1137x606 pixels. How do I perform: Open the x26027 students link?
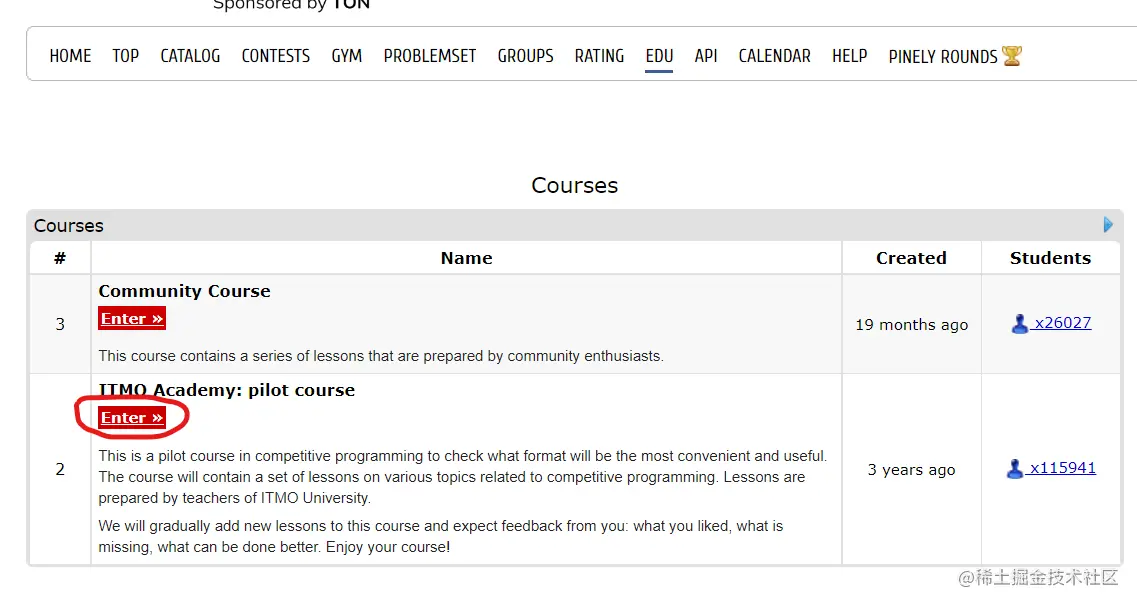click(1063, 323)
